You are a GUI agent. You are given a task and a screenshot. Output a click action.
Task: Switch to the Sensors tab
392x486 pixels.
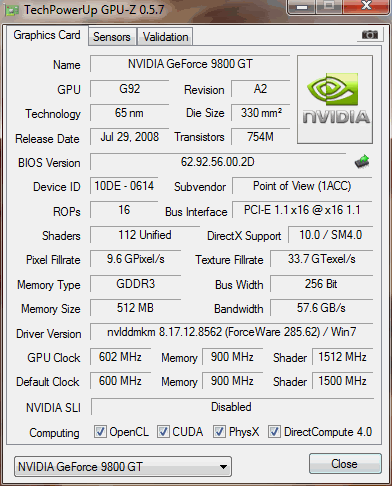(112, 37)
